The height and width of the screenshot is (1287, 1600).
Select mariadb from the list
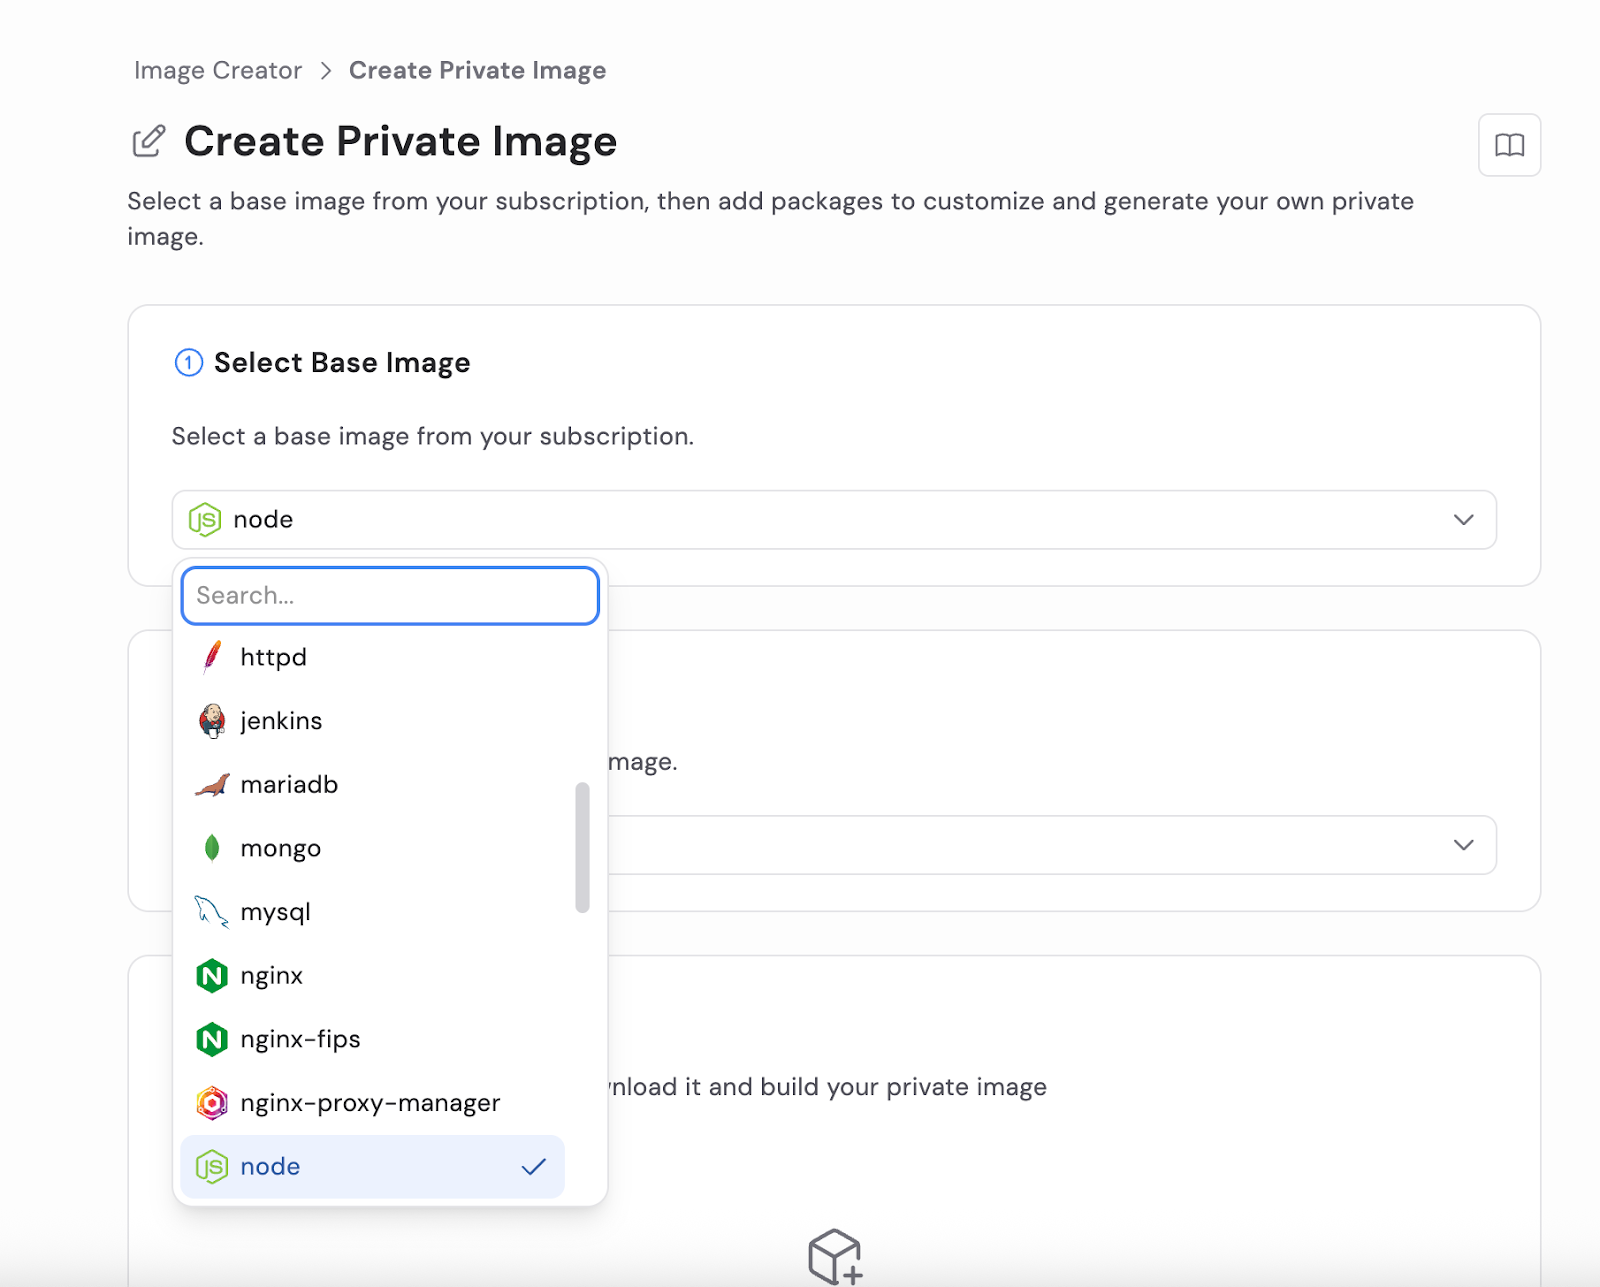pos(372,785)
